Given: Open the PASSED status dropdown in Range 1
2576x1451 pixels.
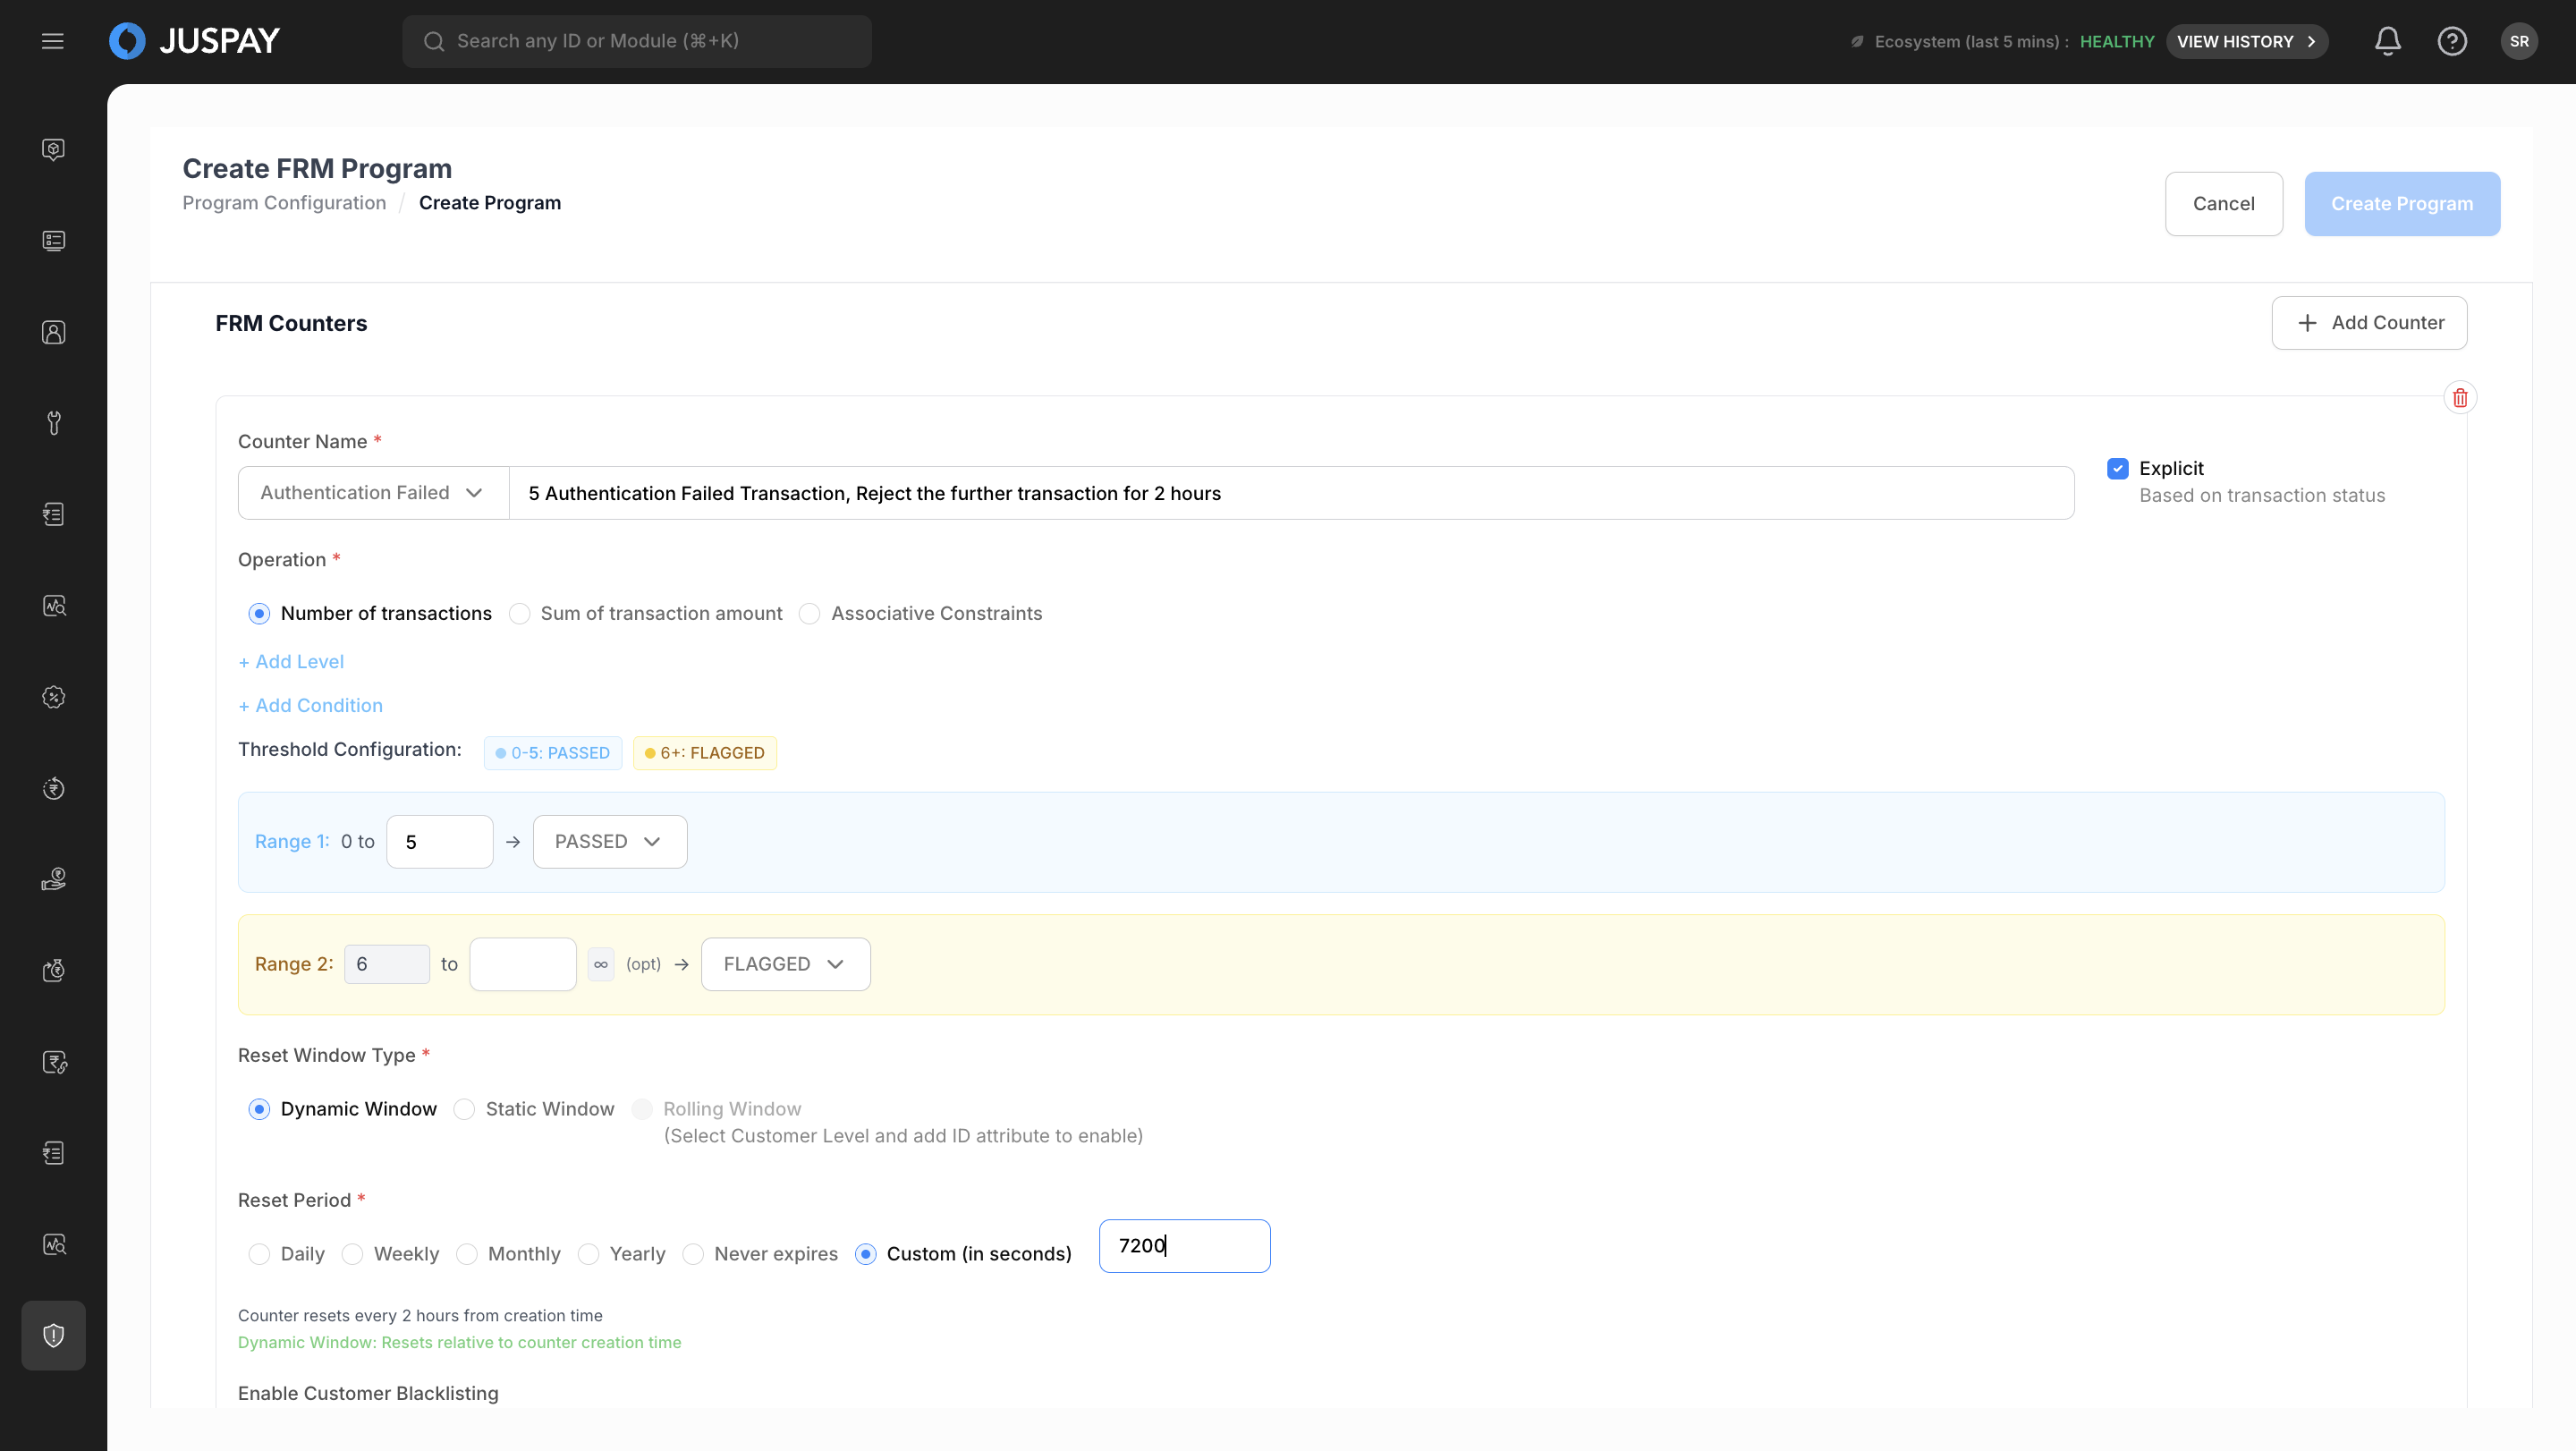Looking at the screenshot, I should coord(609,841).
